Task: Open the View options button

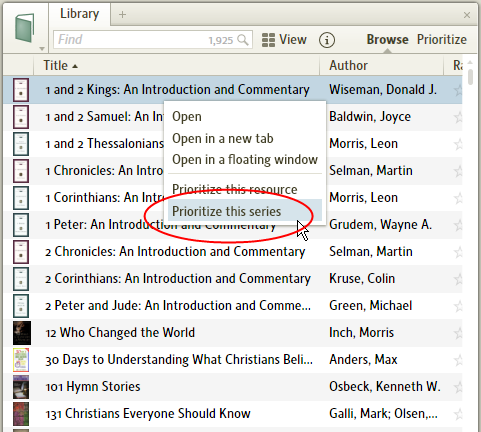Action: pyautogui.click(x=284, y=40)
